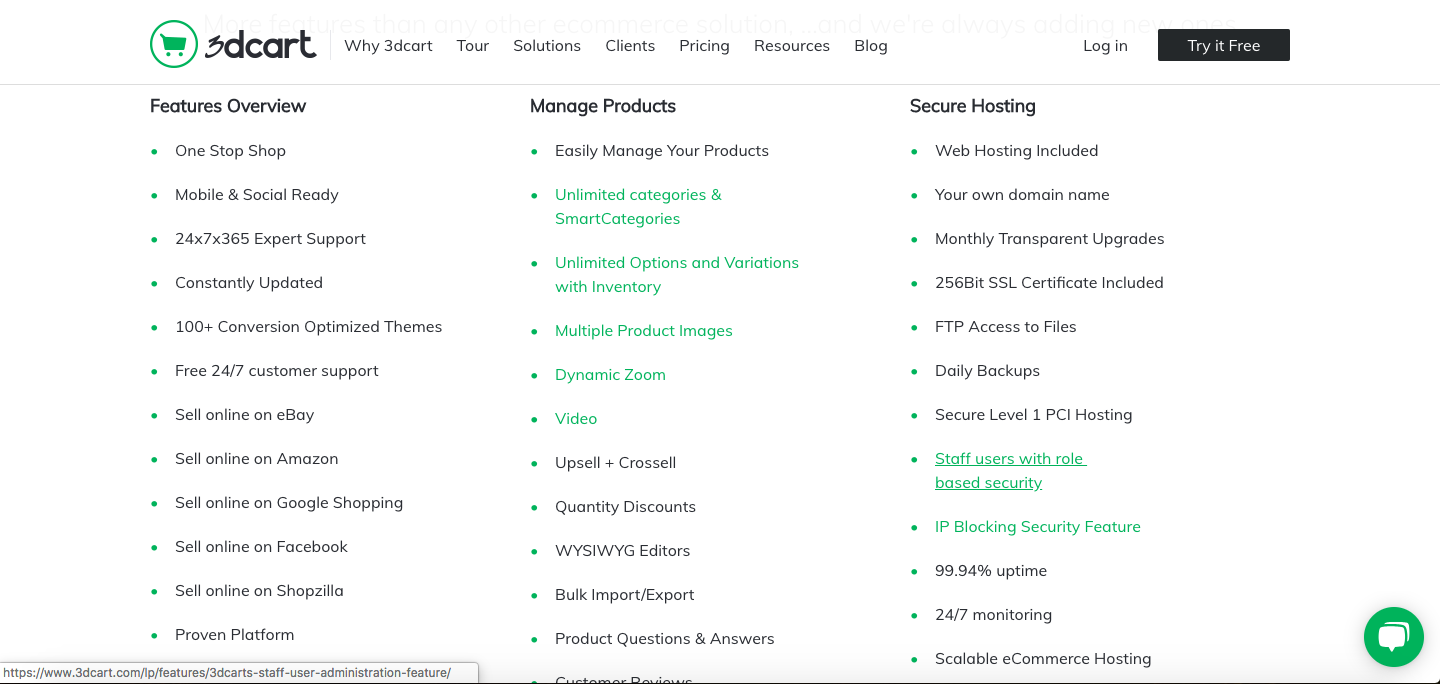Viewport: 1440px width, 684px height.
Task: Click the Upsell + Crossell item
Action: pyautogui.click(x=616, y=463)
